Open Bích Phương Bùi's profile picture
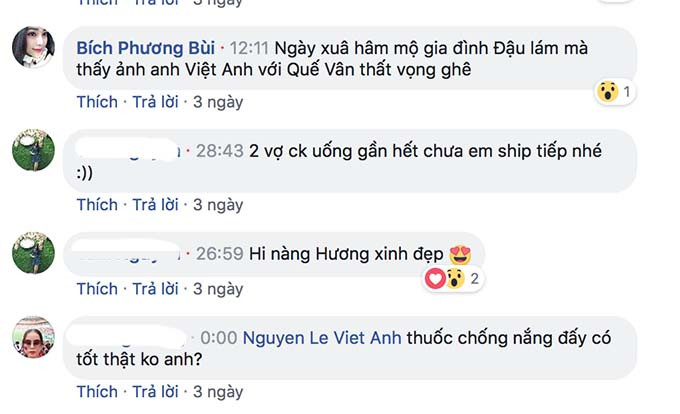This screenshot has width=680, height=414. click(33, 47)
